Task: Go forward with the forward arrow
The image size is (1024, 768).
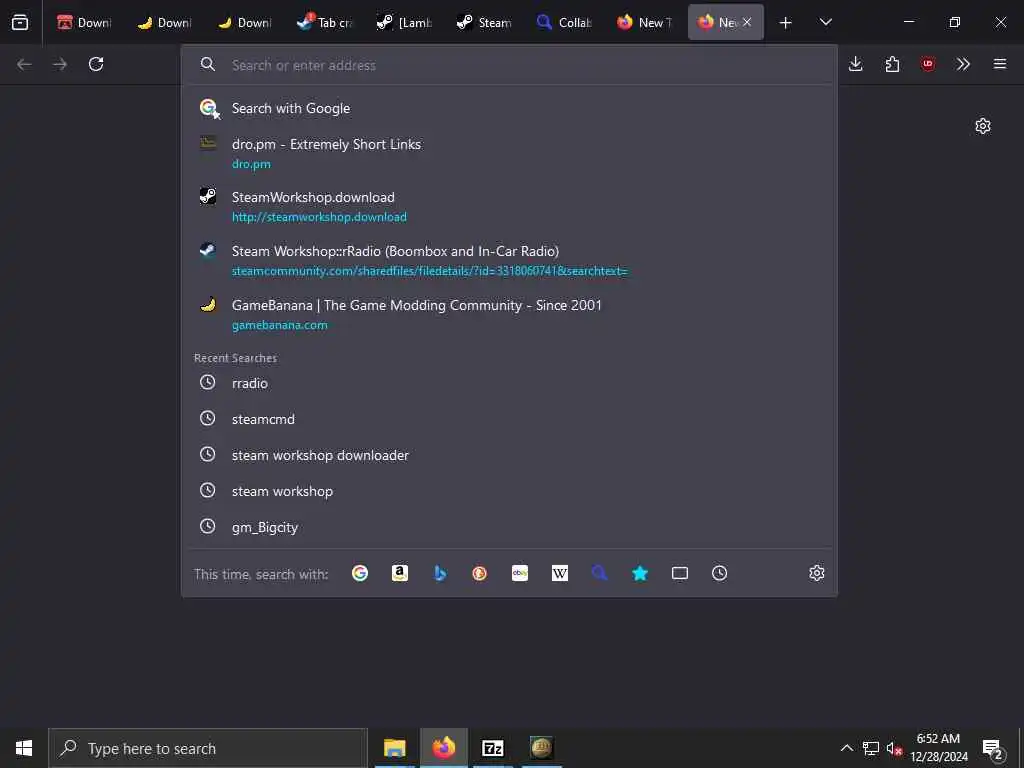Action: click(60, 64)
